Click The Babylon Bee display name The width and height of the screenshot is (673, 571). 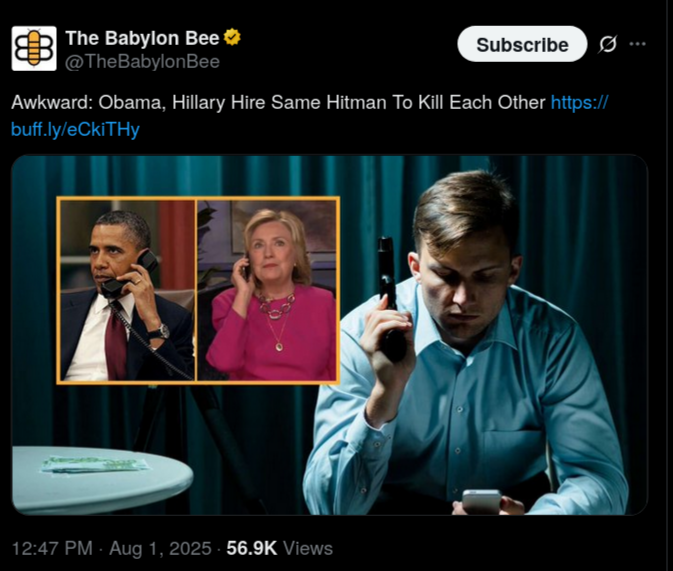point(142,38)
